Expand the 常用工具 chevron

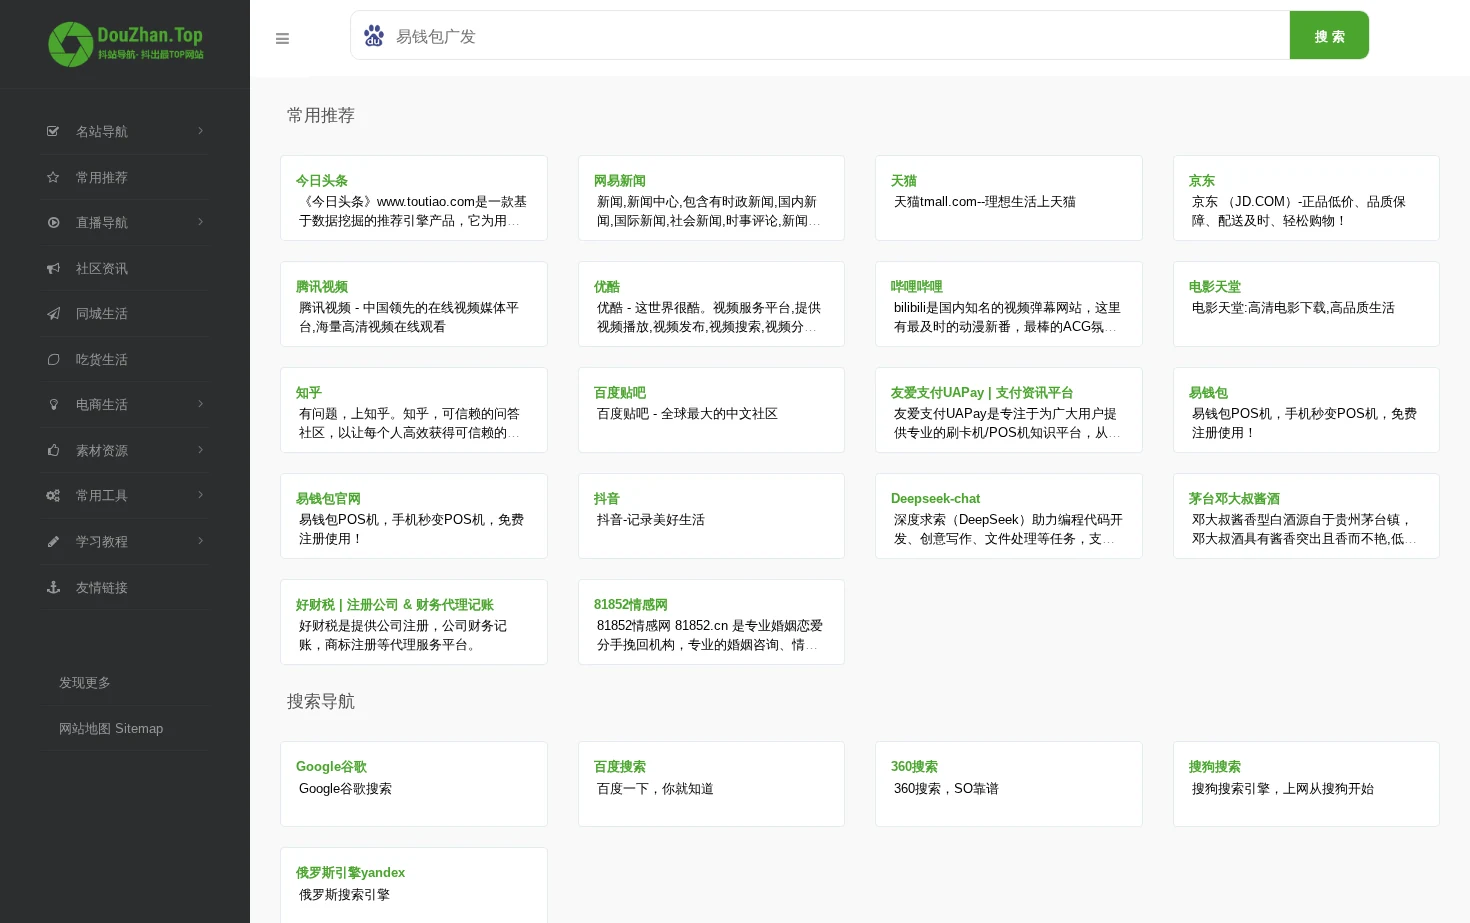200,495
